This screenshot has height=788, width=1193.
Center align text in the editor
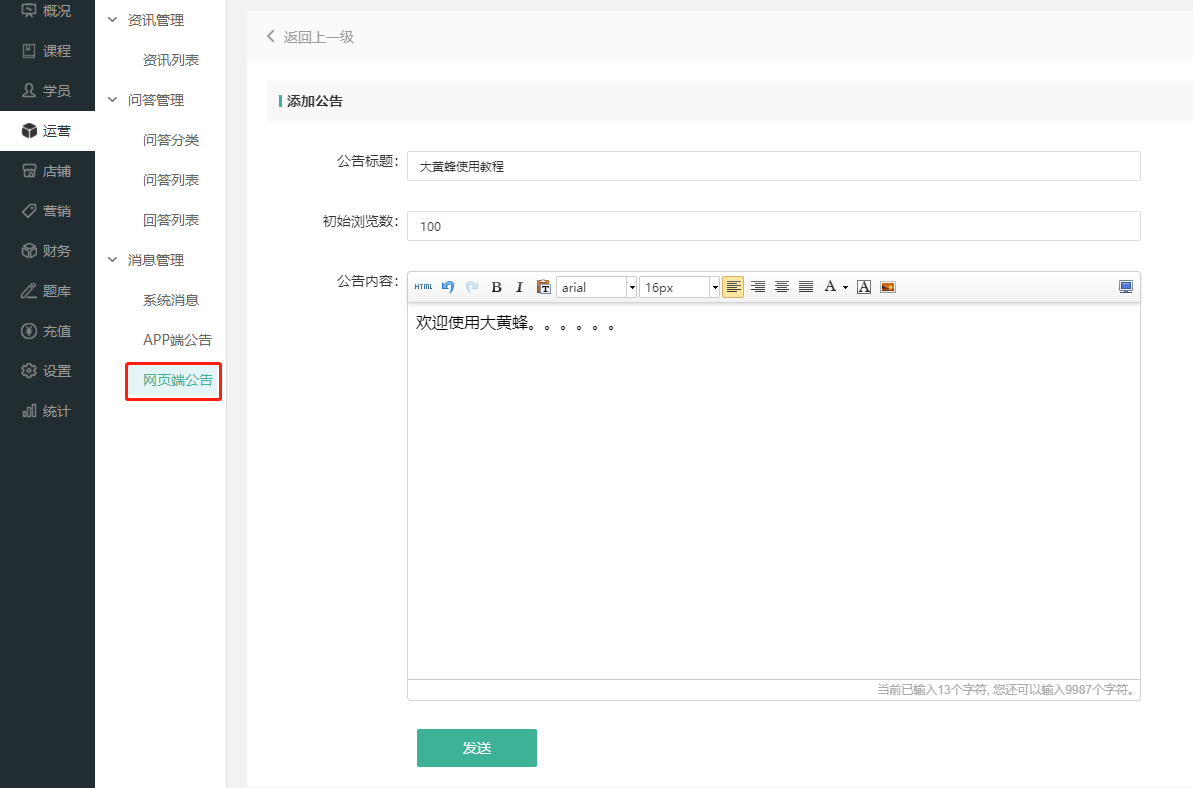coord(781,287)
